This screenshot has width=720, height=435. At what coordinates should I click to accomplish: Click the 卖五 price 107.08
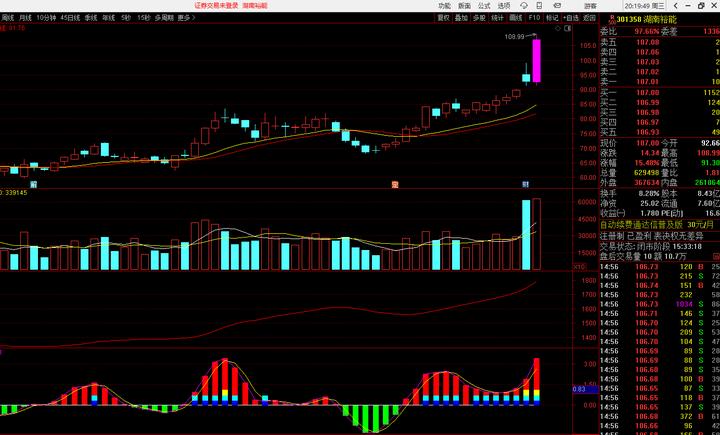coord(647,42)
